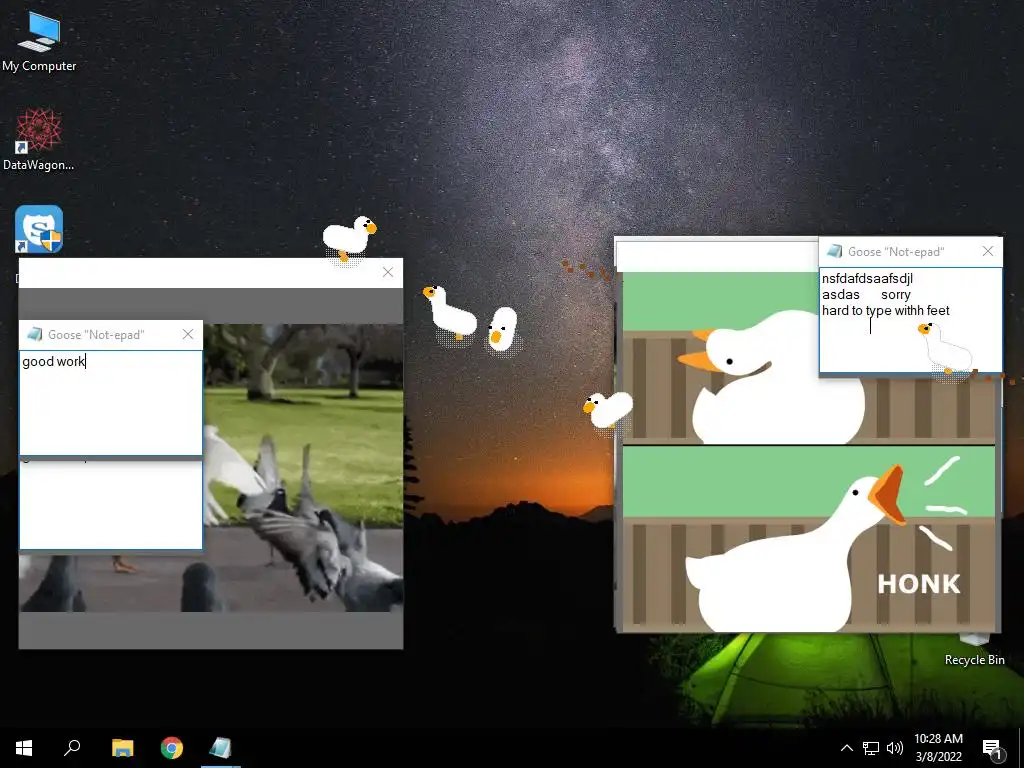Click the blank notepad behind 'good work' window

(111, 504)
